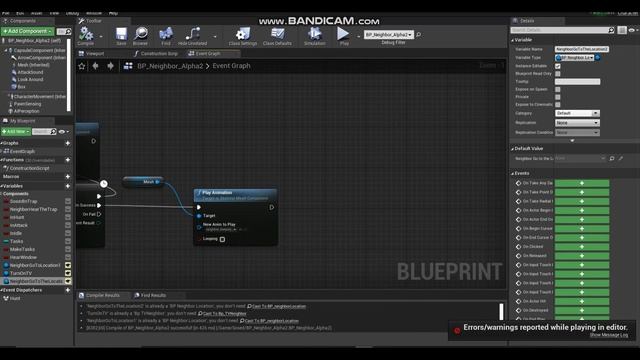Open the Debug Filter dropdown
Screen dimensions: 640x360
[x=389, y=35]
